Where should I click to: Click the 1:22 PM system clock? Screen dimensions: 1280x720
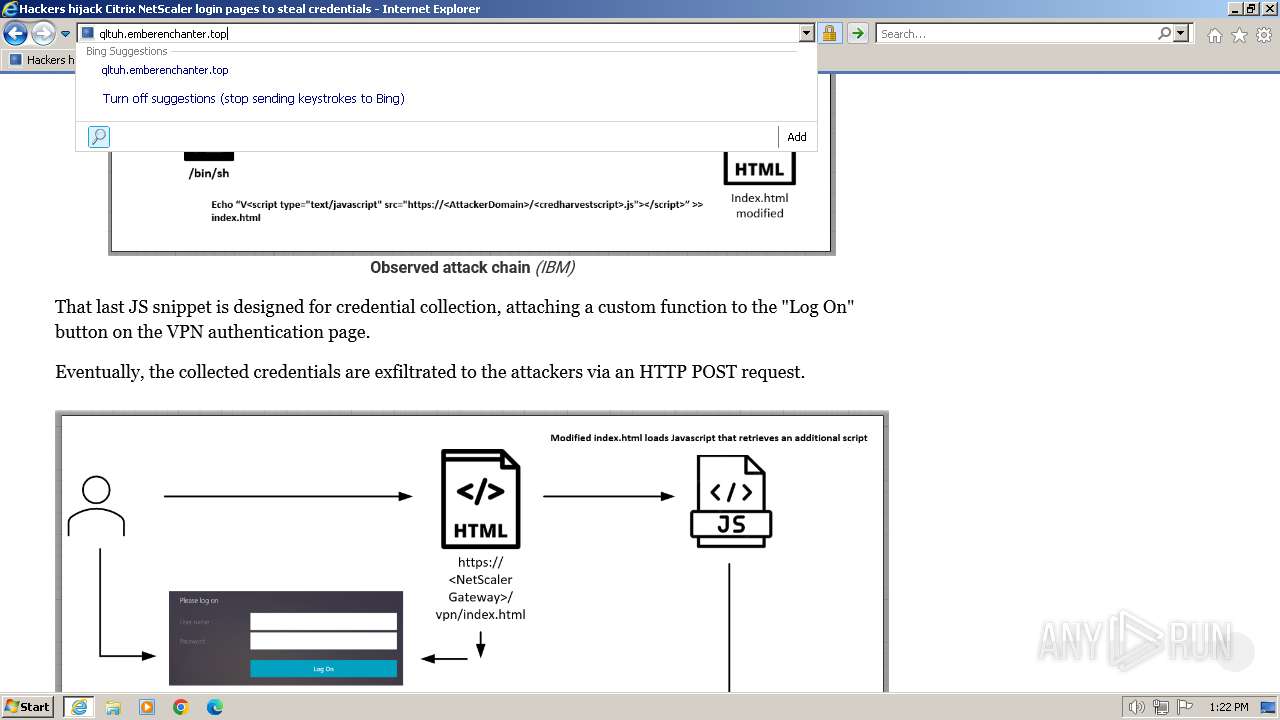click(x=1229, y=707)
